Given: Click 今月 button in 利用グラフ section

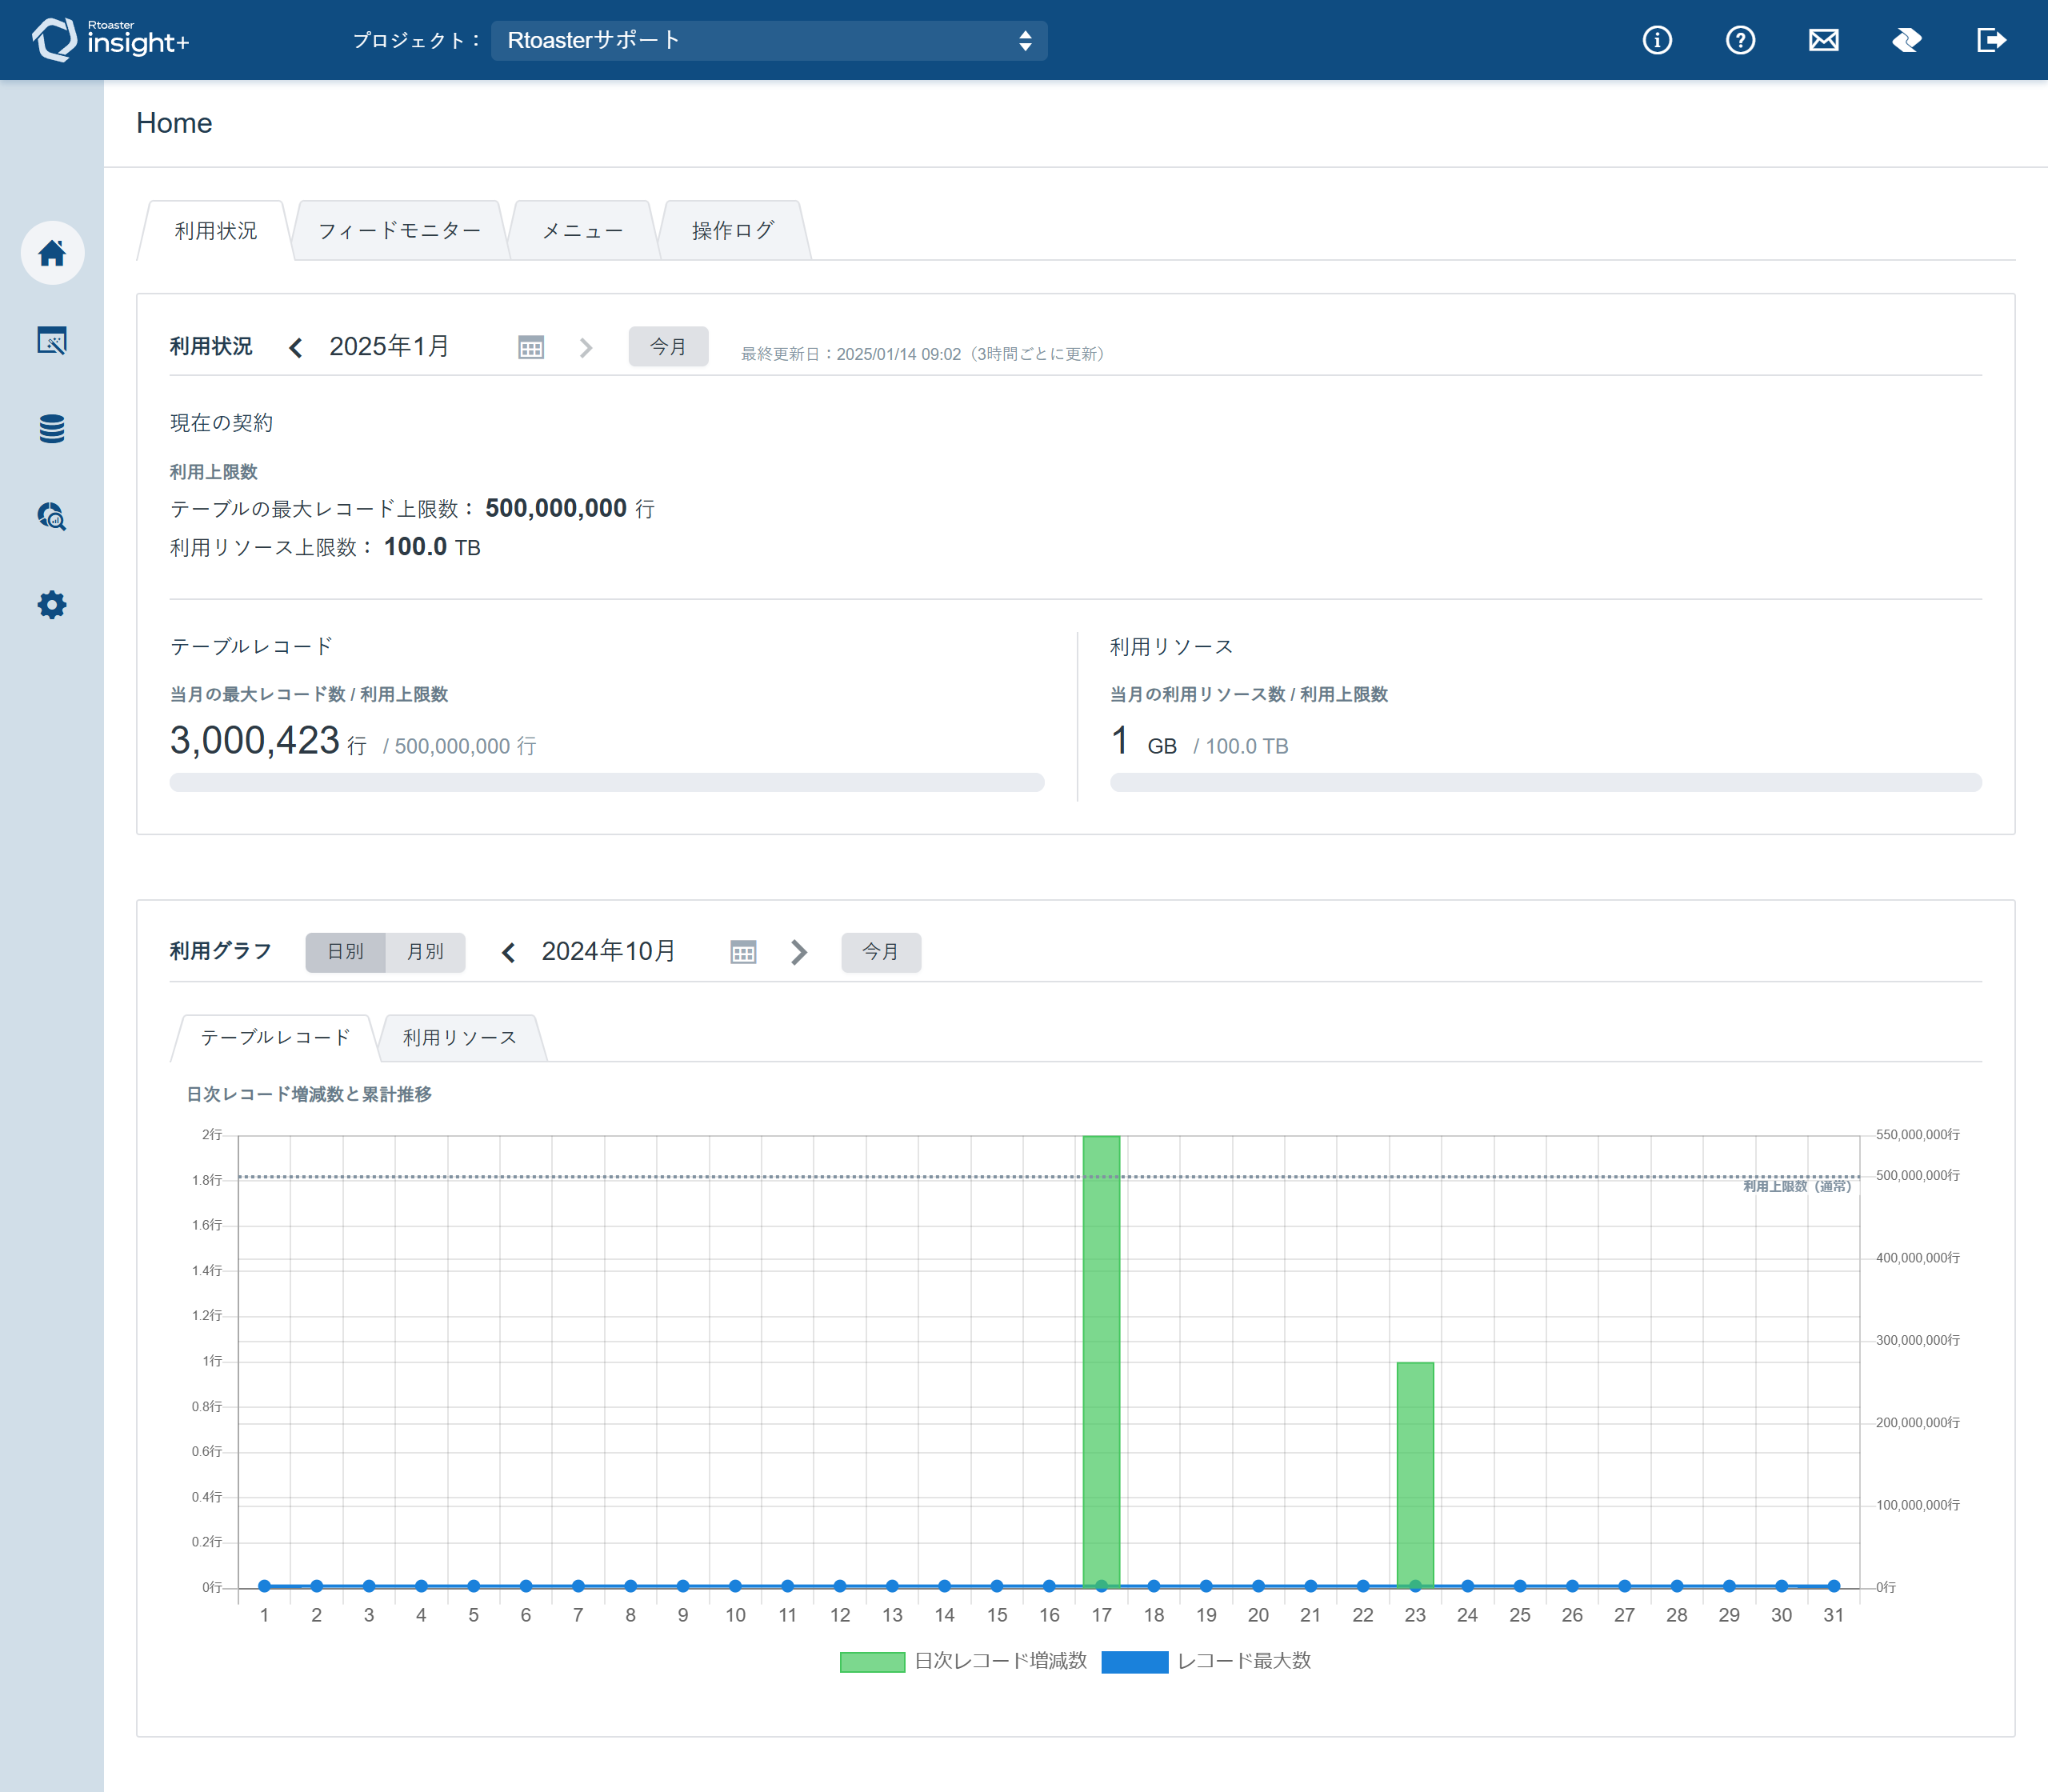Looking at the screenshot, I should (880, 952).
